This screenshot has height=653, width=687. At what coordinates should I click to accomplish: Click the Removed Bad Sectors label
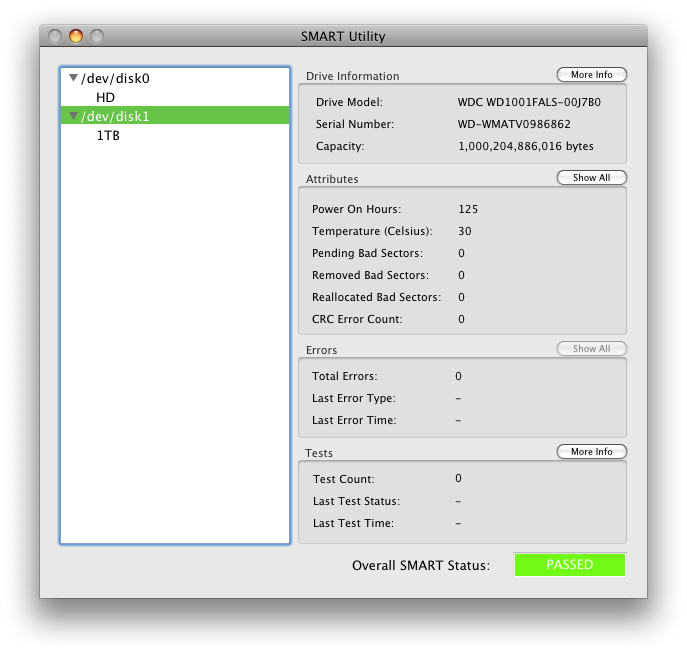click(x=370, y=275)
